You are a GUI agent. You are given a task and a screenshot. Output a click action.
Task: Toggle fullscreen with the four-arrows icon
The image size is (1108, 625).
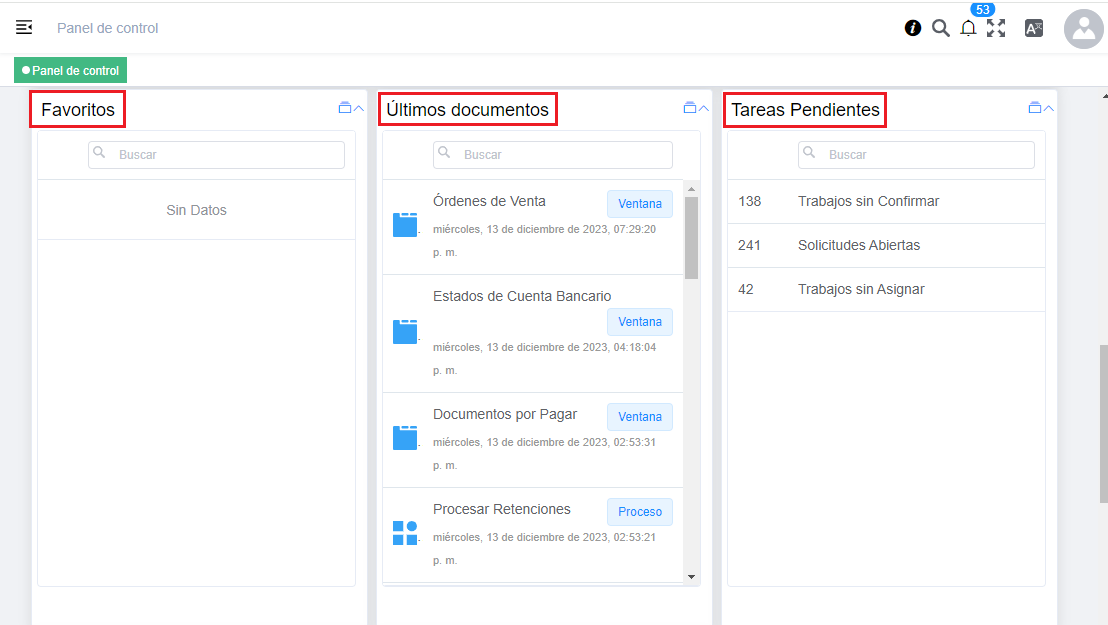996,28
